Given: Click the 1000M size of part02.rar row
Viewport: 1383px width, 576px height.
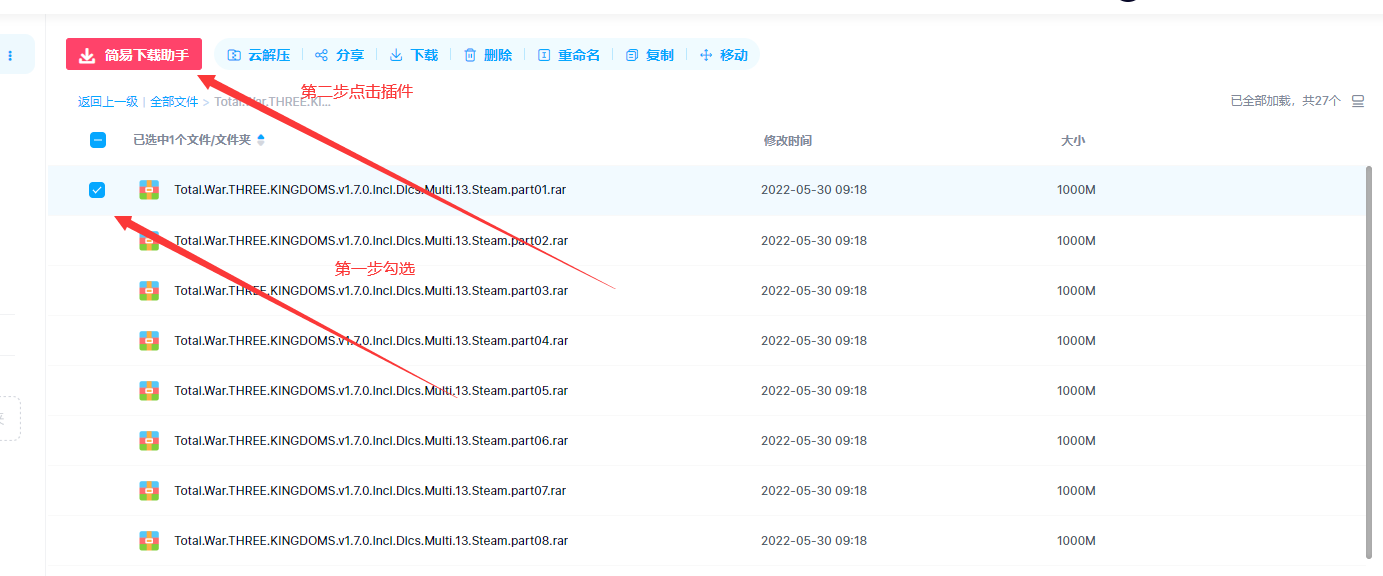Looking at the screenshot, I should tap(1076, 240).
